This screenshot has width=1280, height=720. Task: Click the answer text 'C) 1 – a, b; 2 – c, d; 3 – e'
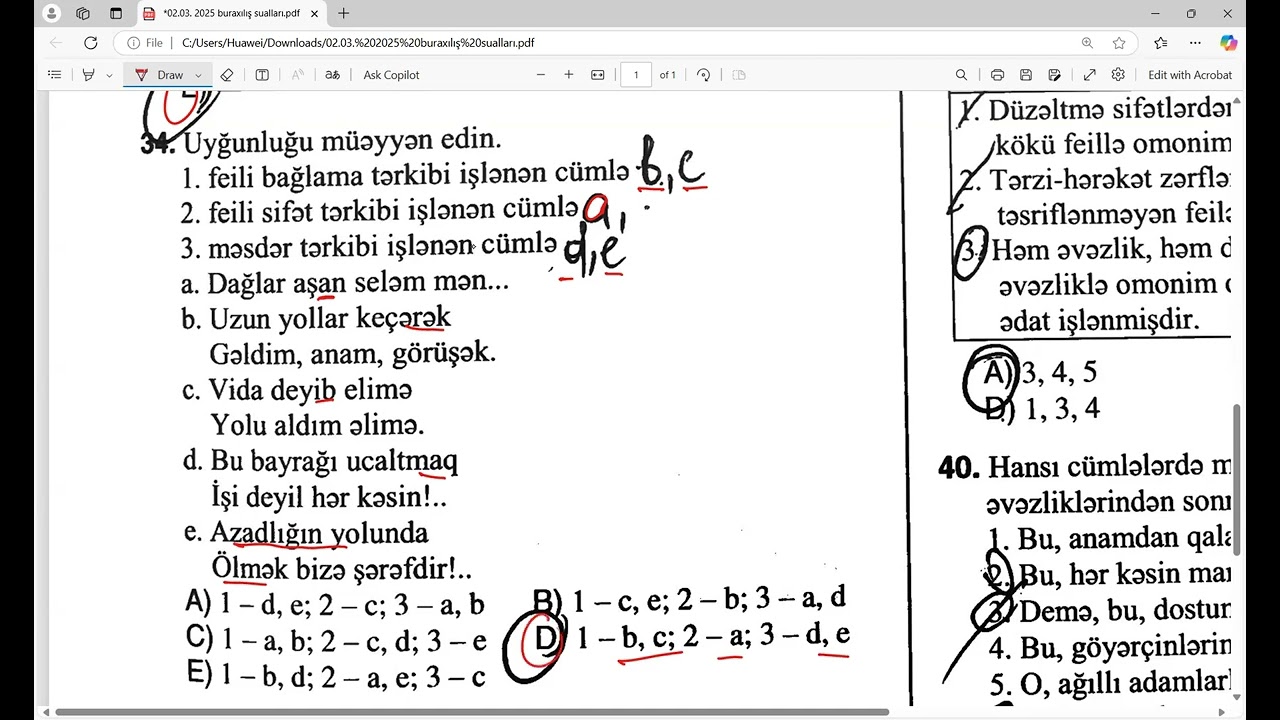point(337,639)
